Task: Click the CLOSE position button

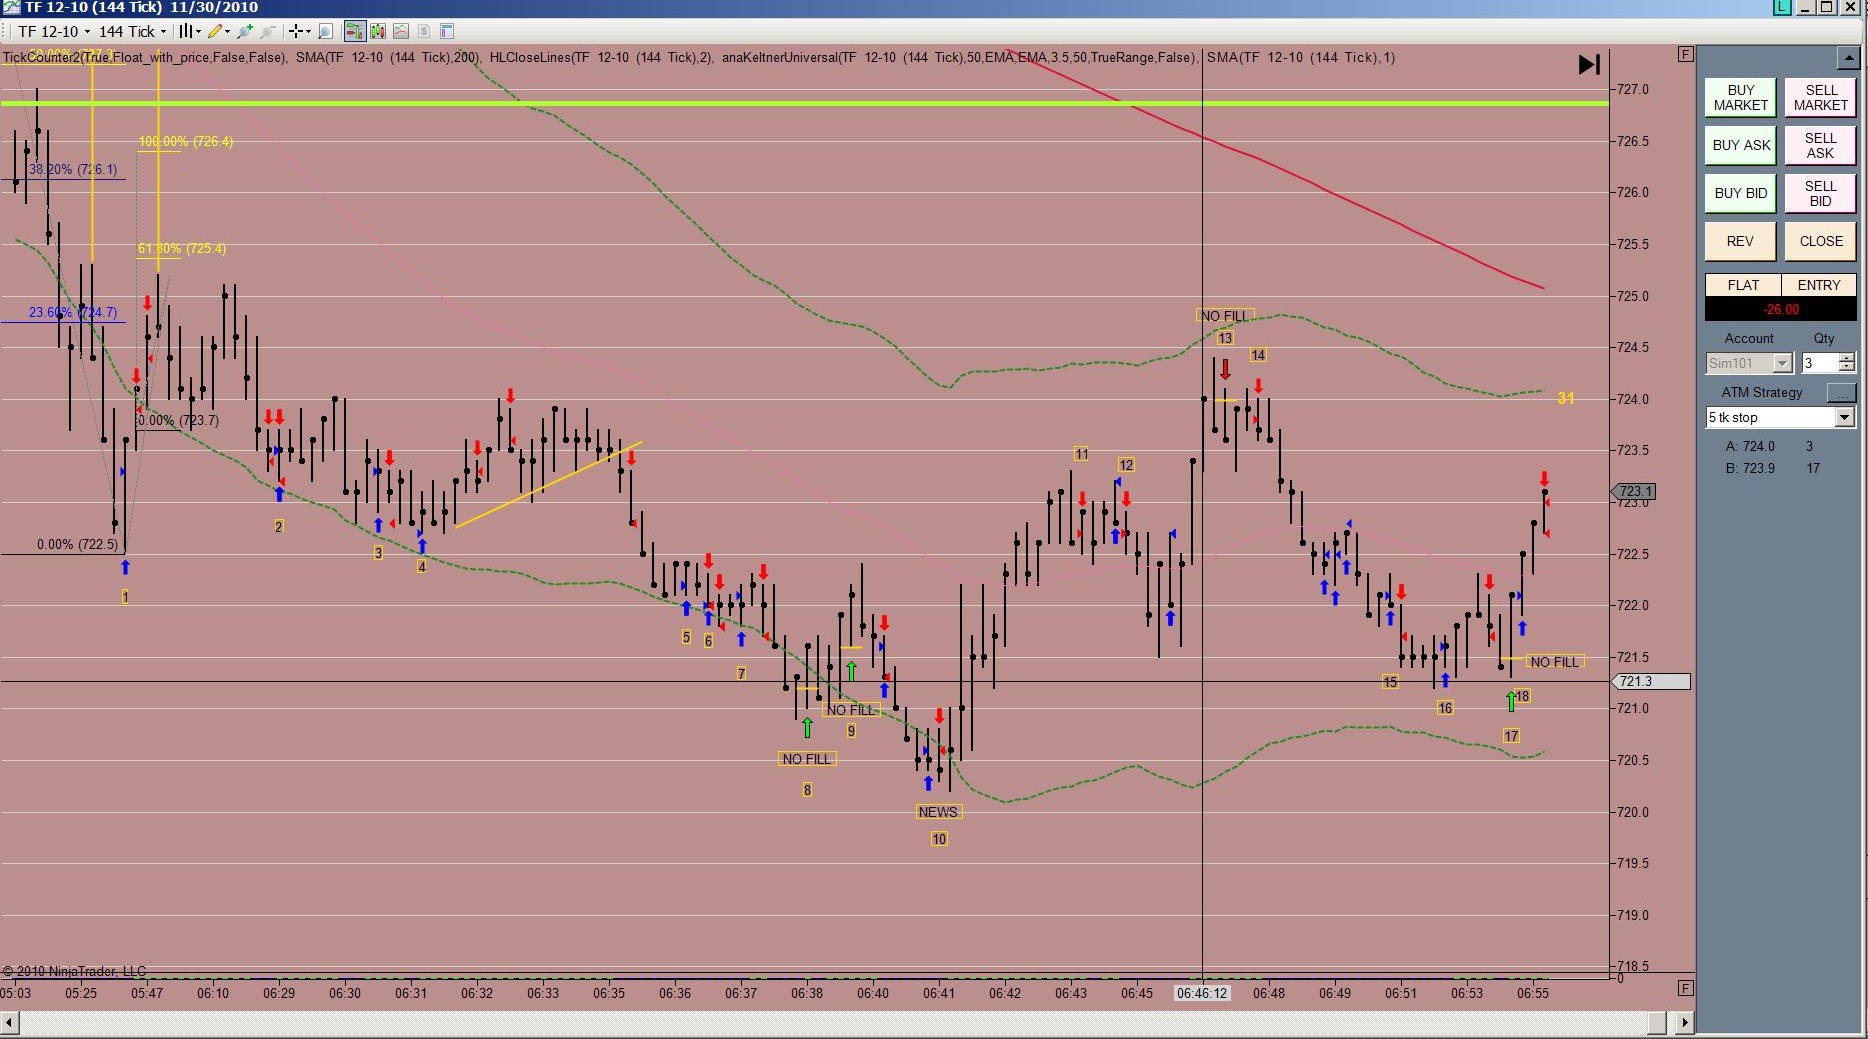Action: [x=1820, y=241]
